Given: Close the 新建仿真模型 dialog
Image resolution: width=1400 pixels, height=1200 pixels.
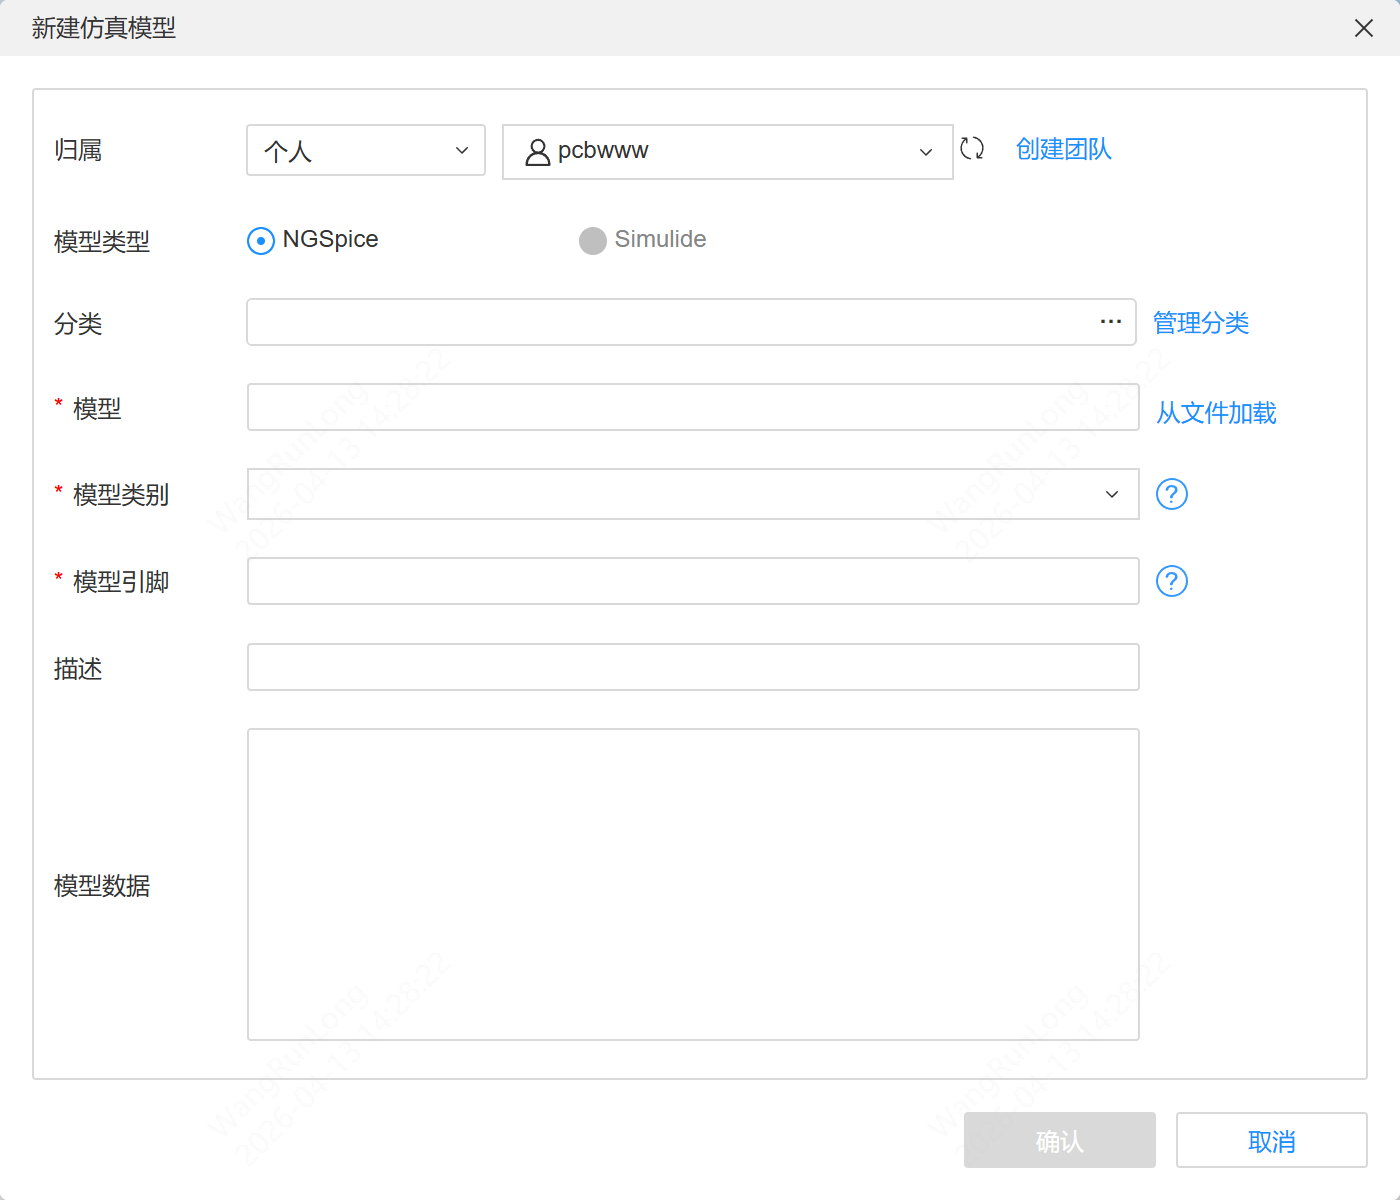Looking at the screenshot, I should click(1363, 28).
